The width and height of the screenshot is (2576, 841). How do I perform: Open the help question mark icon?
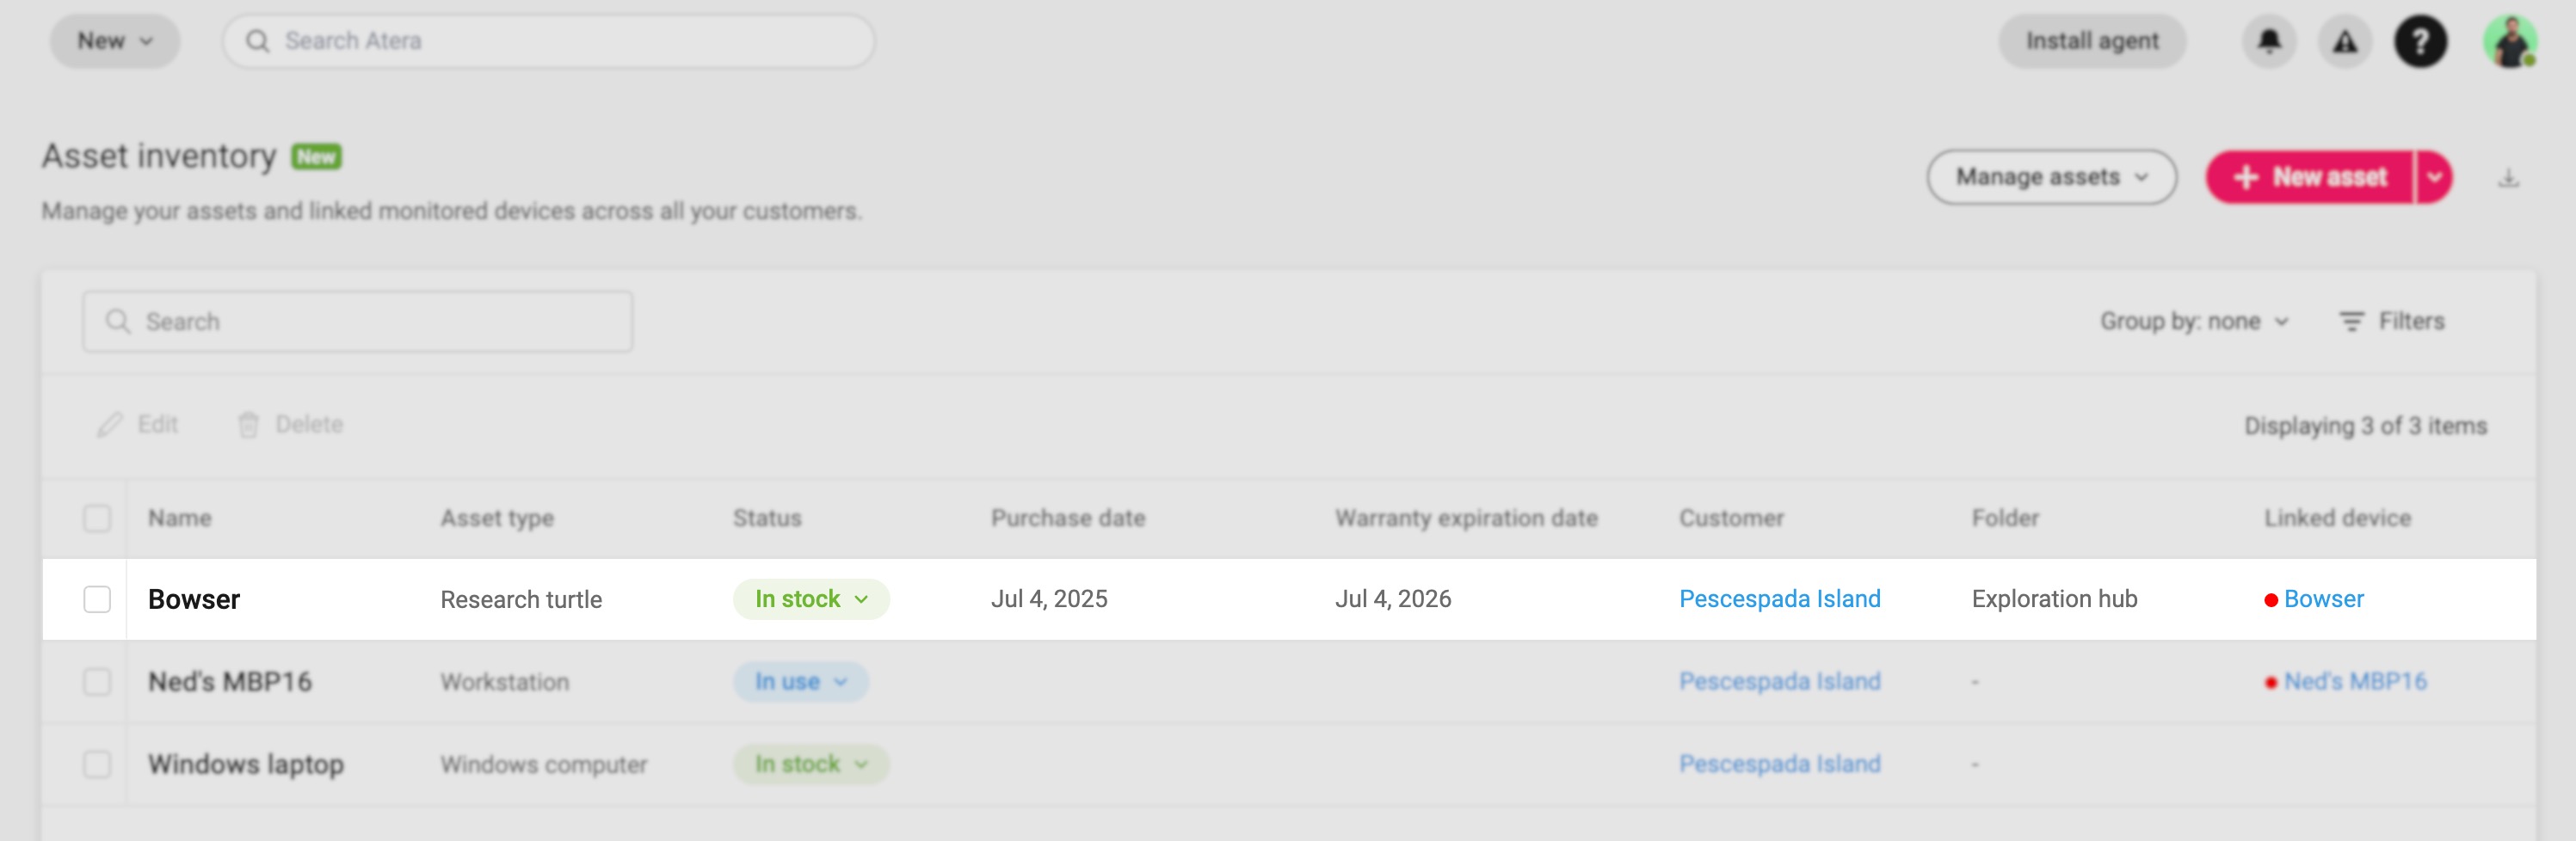click(2420, 41)
